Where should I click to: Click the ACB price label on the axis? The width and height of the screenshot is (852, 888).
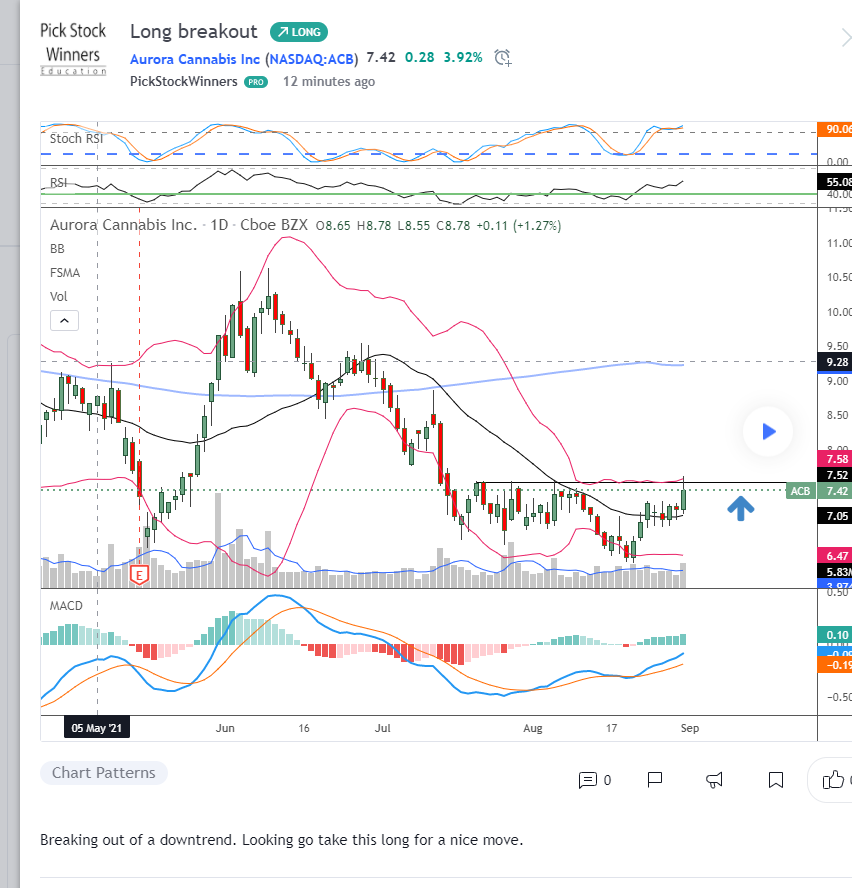tap(800, 491)
